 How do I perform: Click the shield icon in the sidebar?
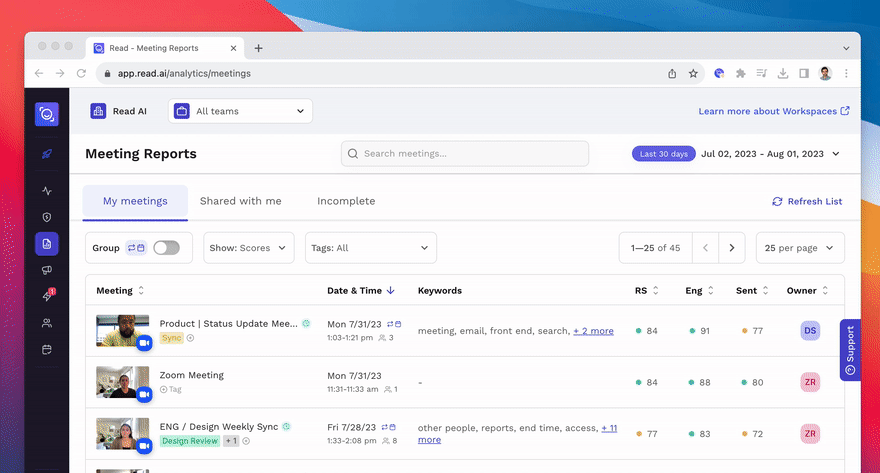[47, 217]
